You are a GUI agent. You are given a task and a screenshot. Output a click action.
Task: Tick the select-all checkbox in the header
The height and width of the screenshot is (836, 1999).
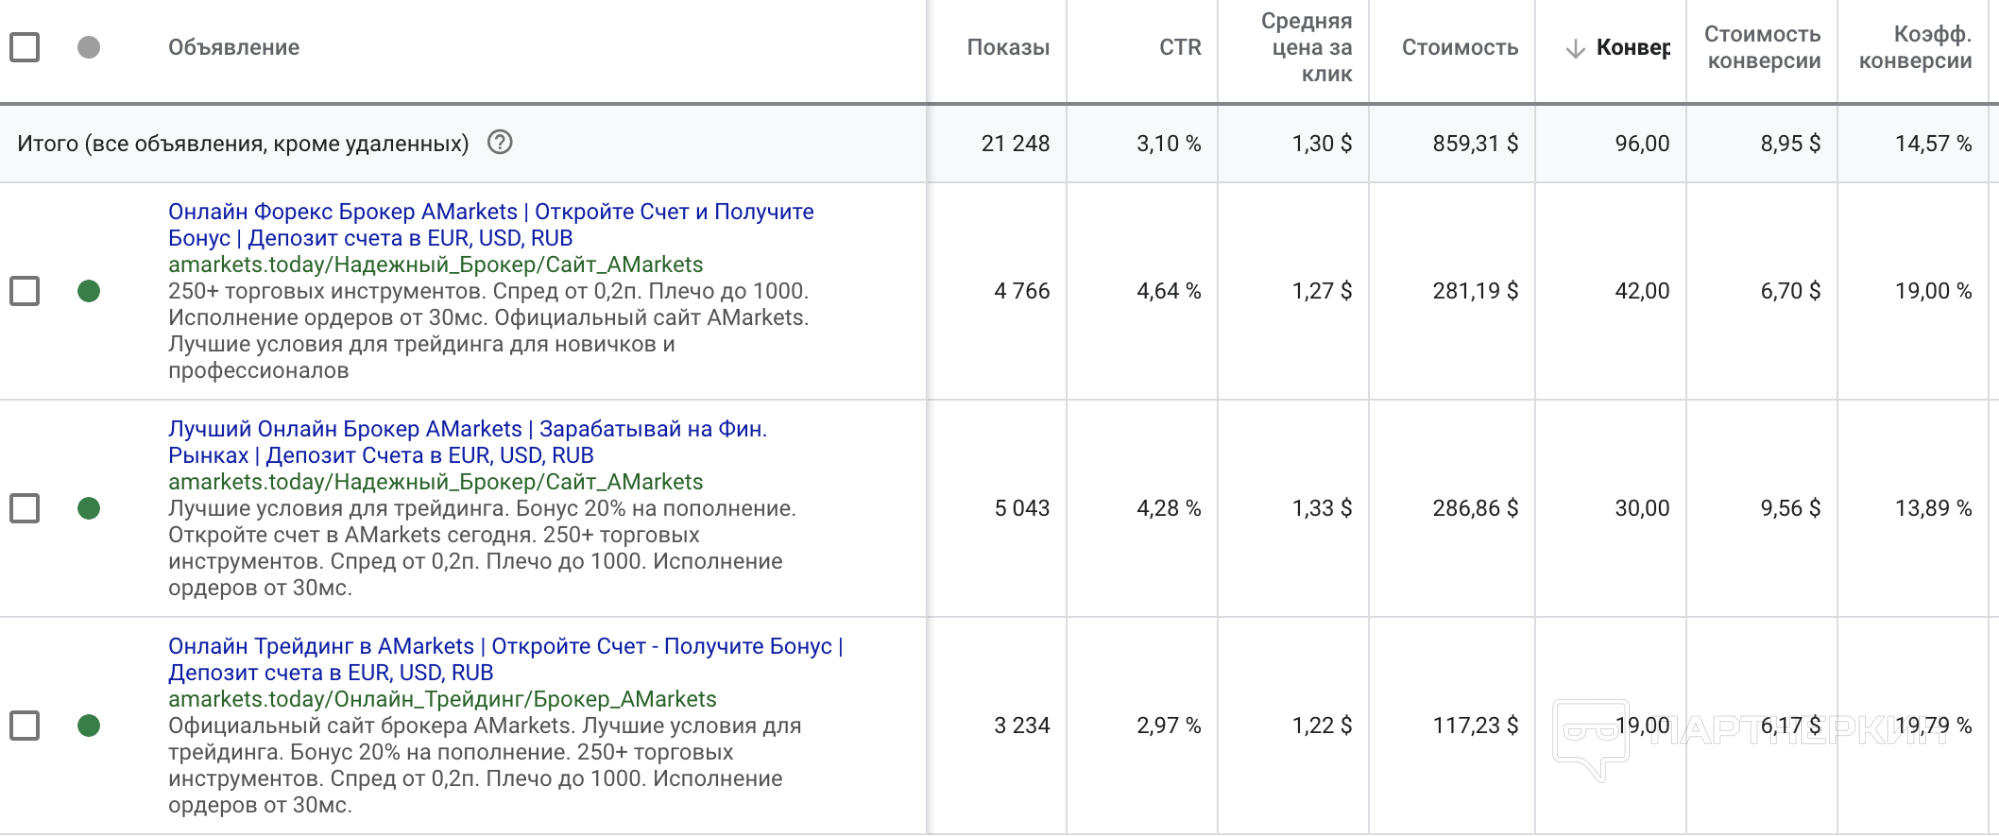(x=25, y=47)
